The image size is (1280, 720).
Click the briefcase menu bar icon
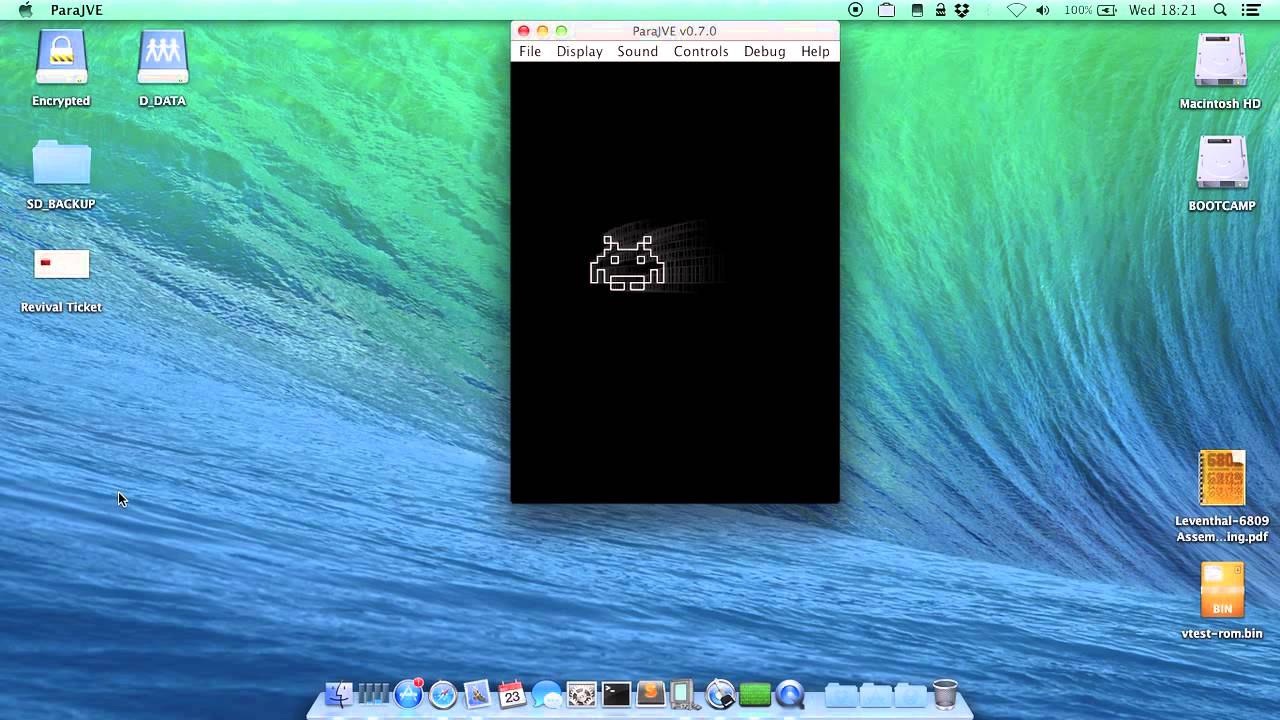886,10
